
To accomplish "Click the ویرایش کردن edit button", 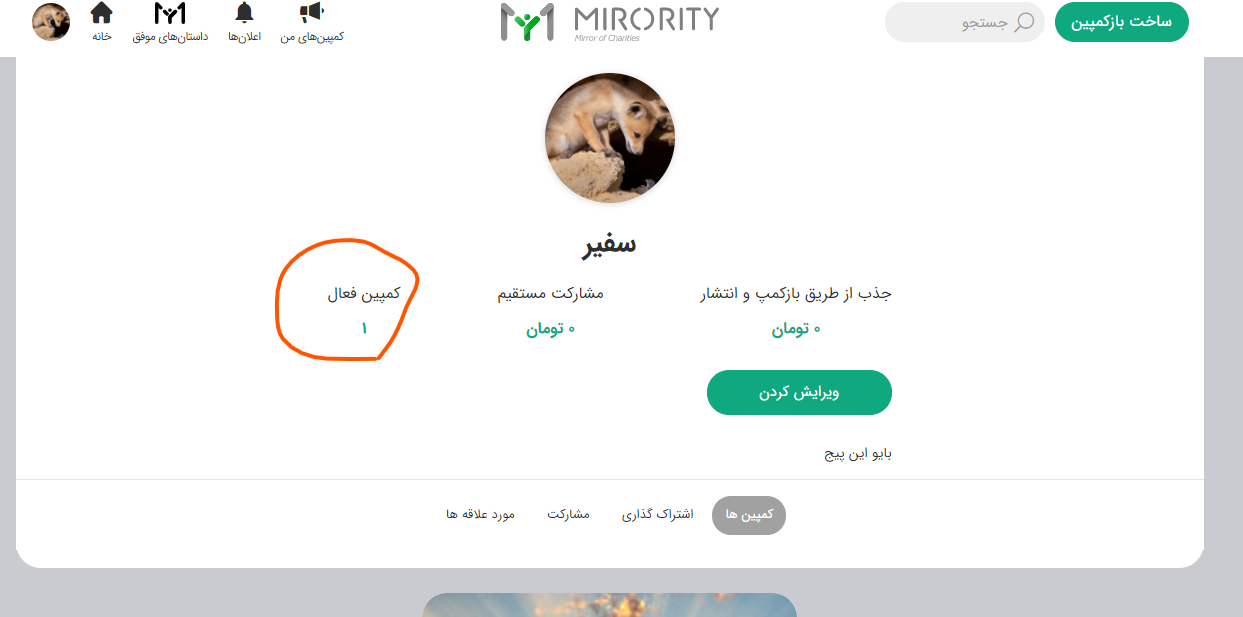I will click(799, 392).
